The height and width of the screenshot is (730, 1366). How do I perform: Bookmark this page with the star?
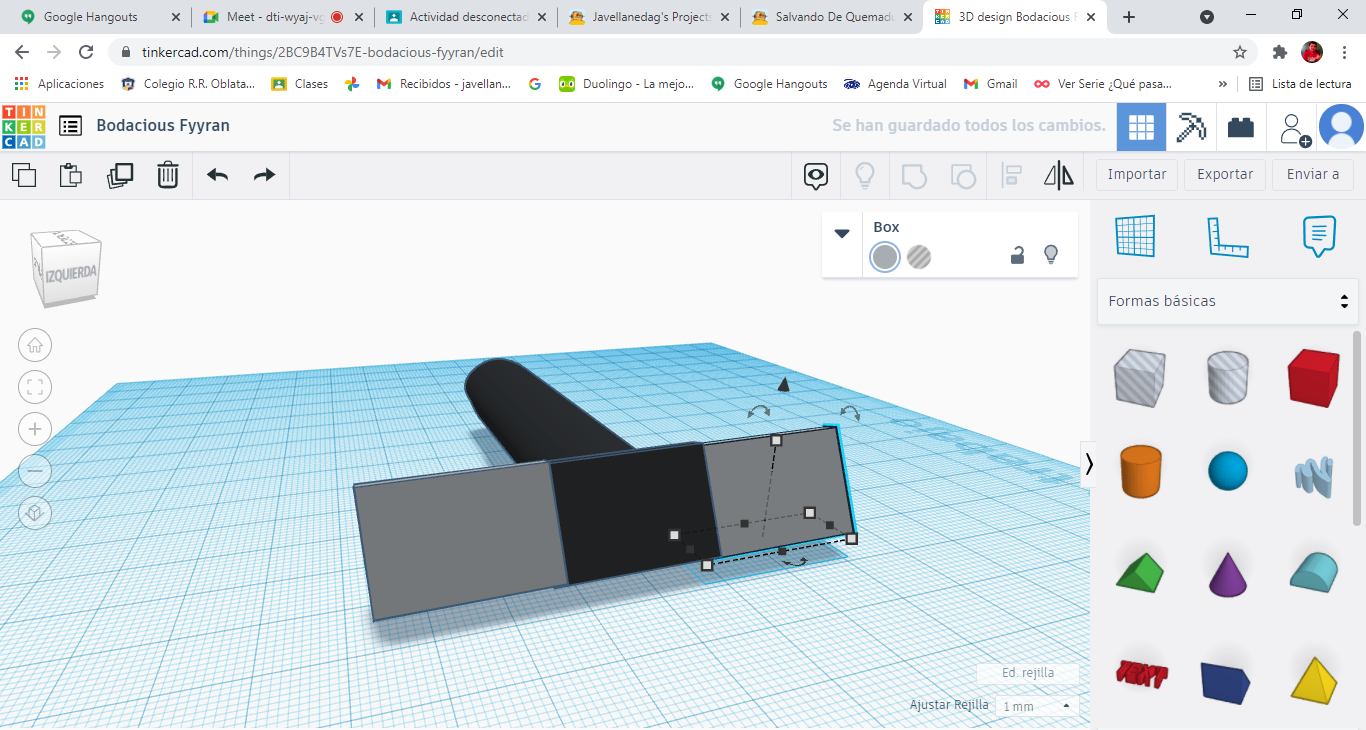coord(1240,52)
